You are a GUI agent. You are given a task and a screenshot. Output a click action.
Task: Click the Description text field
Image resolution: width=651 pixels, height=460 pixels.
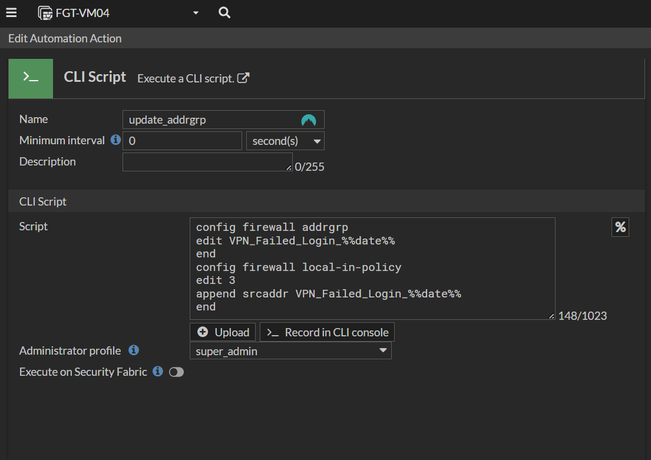[x=206, y=162]
